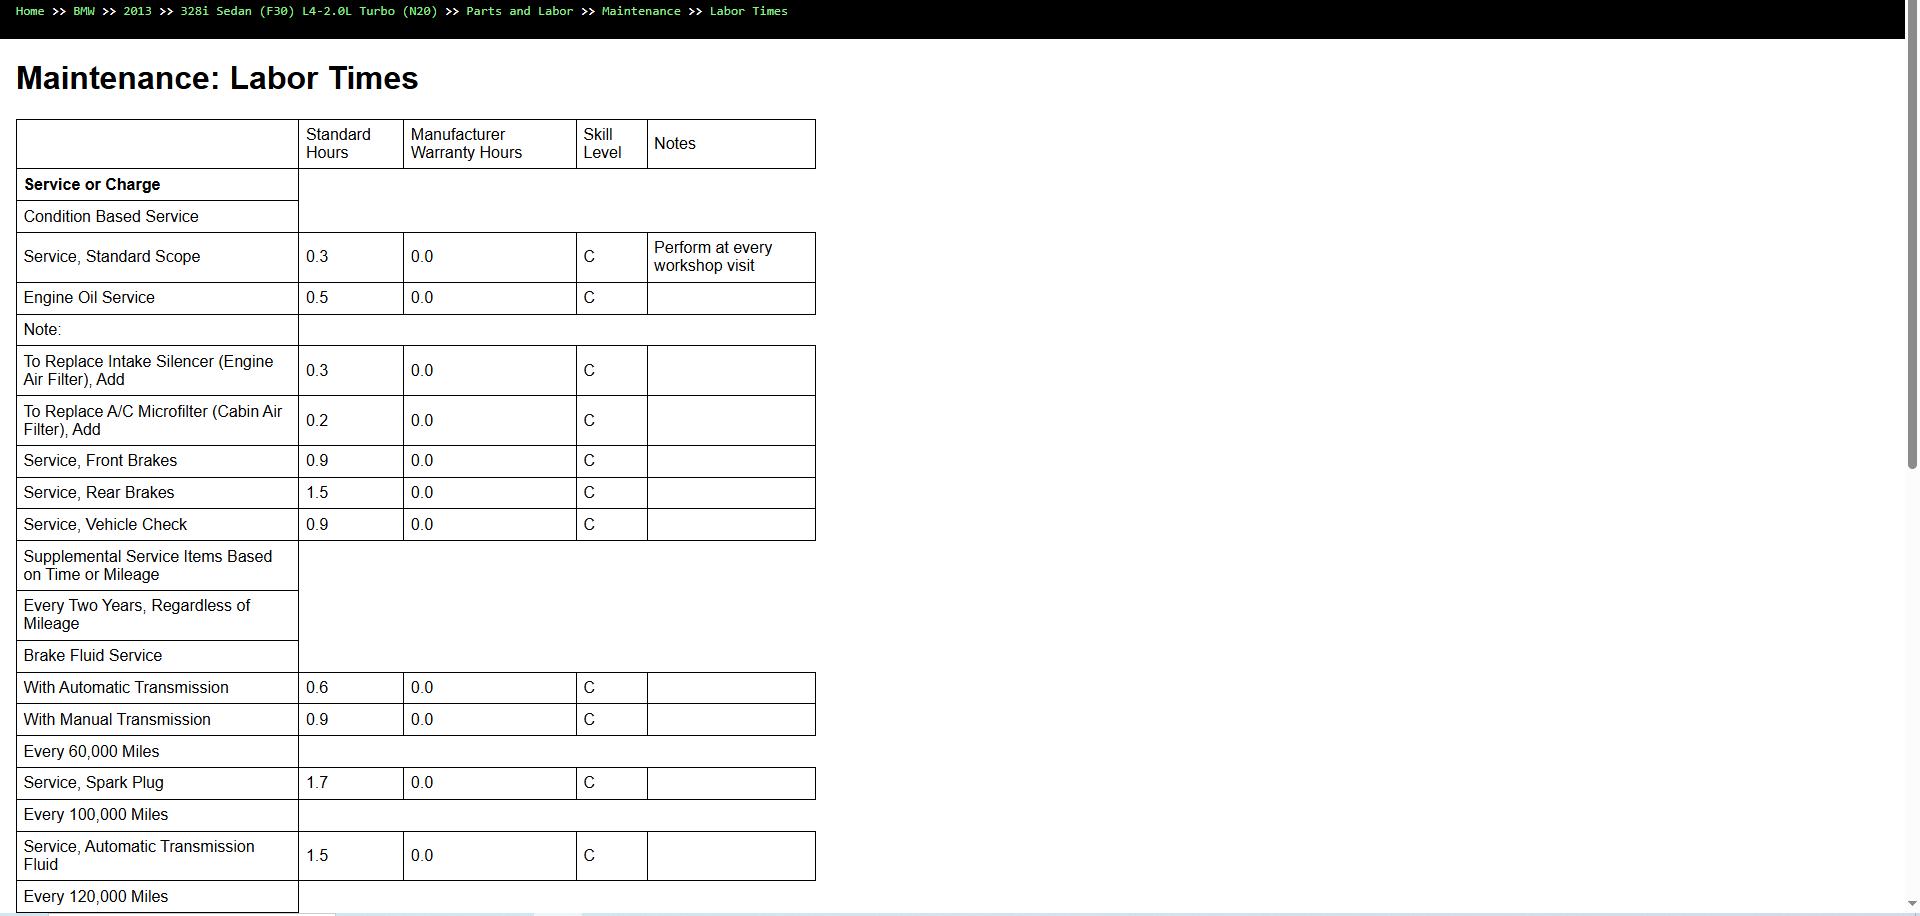The height and width of the screenshot is (916, 1920).
Task: Click the scrollbar down arrow
Action: tap(1912, 905)
